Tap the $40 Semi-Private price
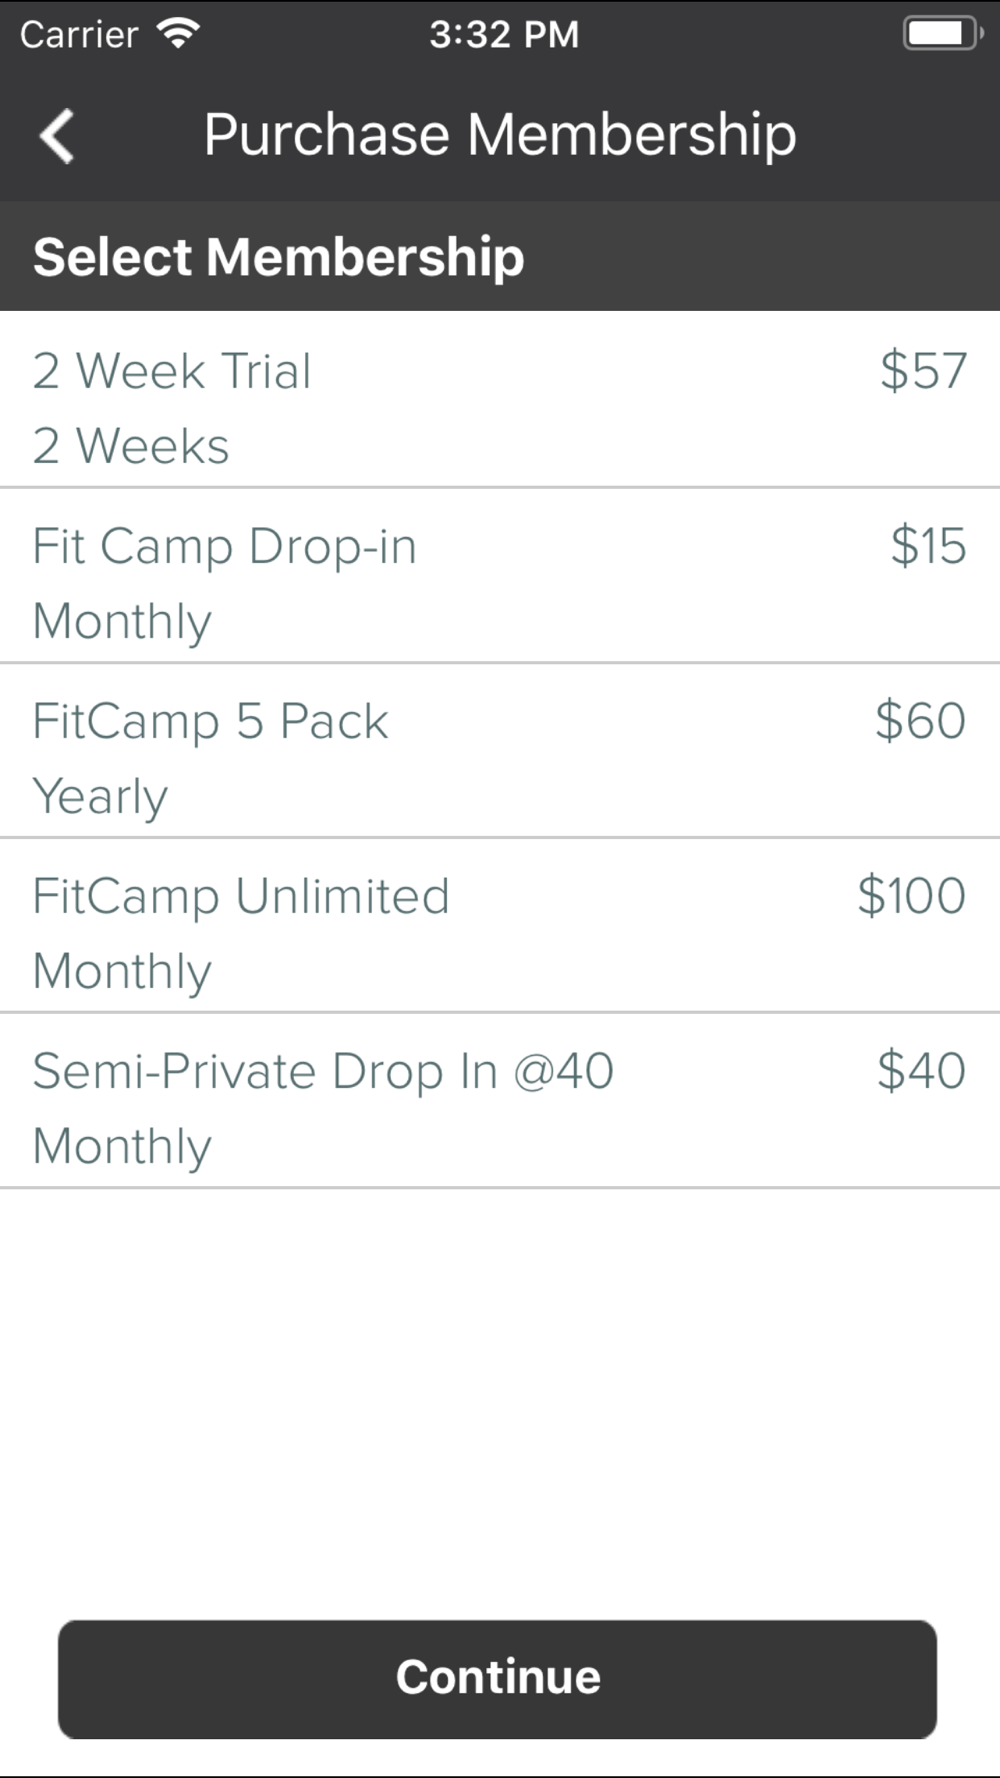The height and width of the screenshot is (1778, 1000). coord(921,1071)
